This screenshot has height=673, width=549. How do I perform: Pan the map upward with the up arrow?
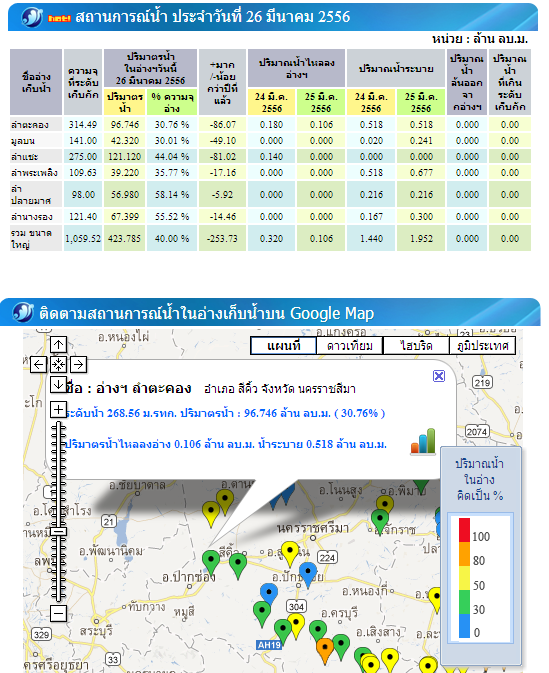pyautogui.click(x=58, y=344)
